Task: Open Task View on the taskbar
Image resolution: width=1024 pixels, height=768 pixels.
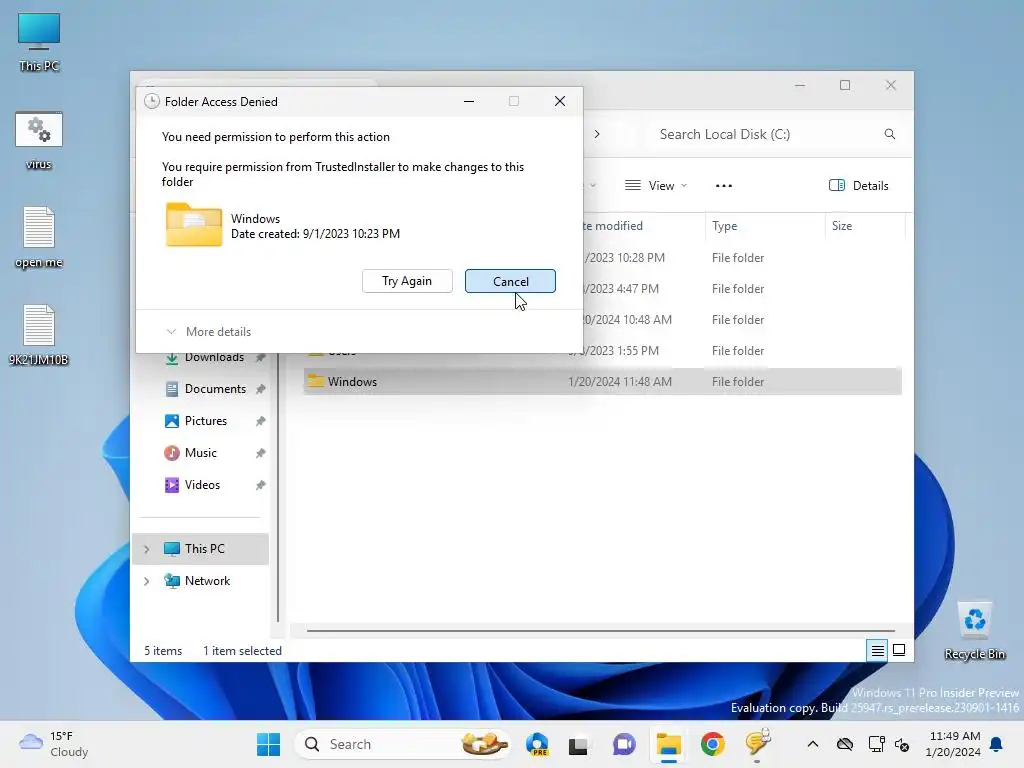Action: (579, 744)
